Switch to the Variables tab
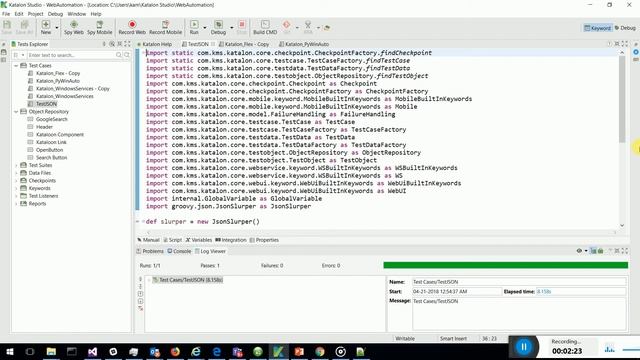This screenshot has width=640, height=360. [x=199, y=240]
